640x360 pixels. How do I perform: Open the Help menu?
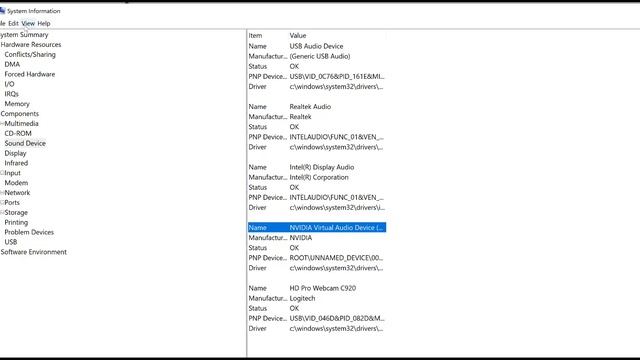tap(44, 23)
